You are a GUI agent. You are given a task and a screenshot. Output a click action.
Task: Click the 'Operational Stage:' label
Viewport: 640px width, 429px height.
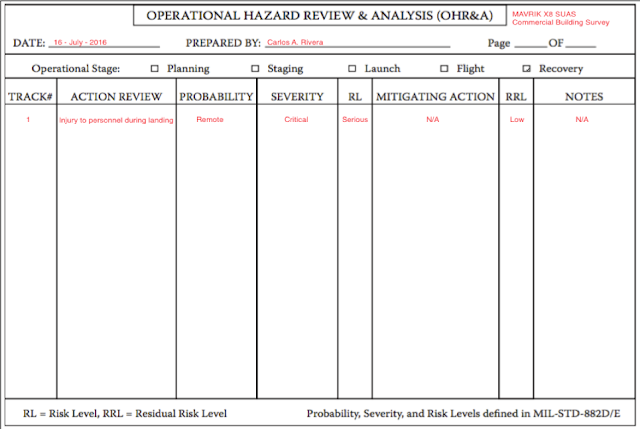pyautogui.click(x=76, y=69)
